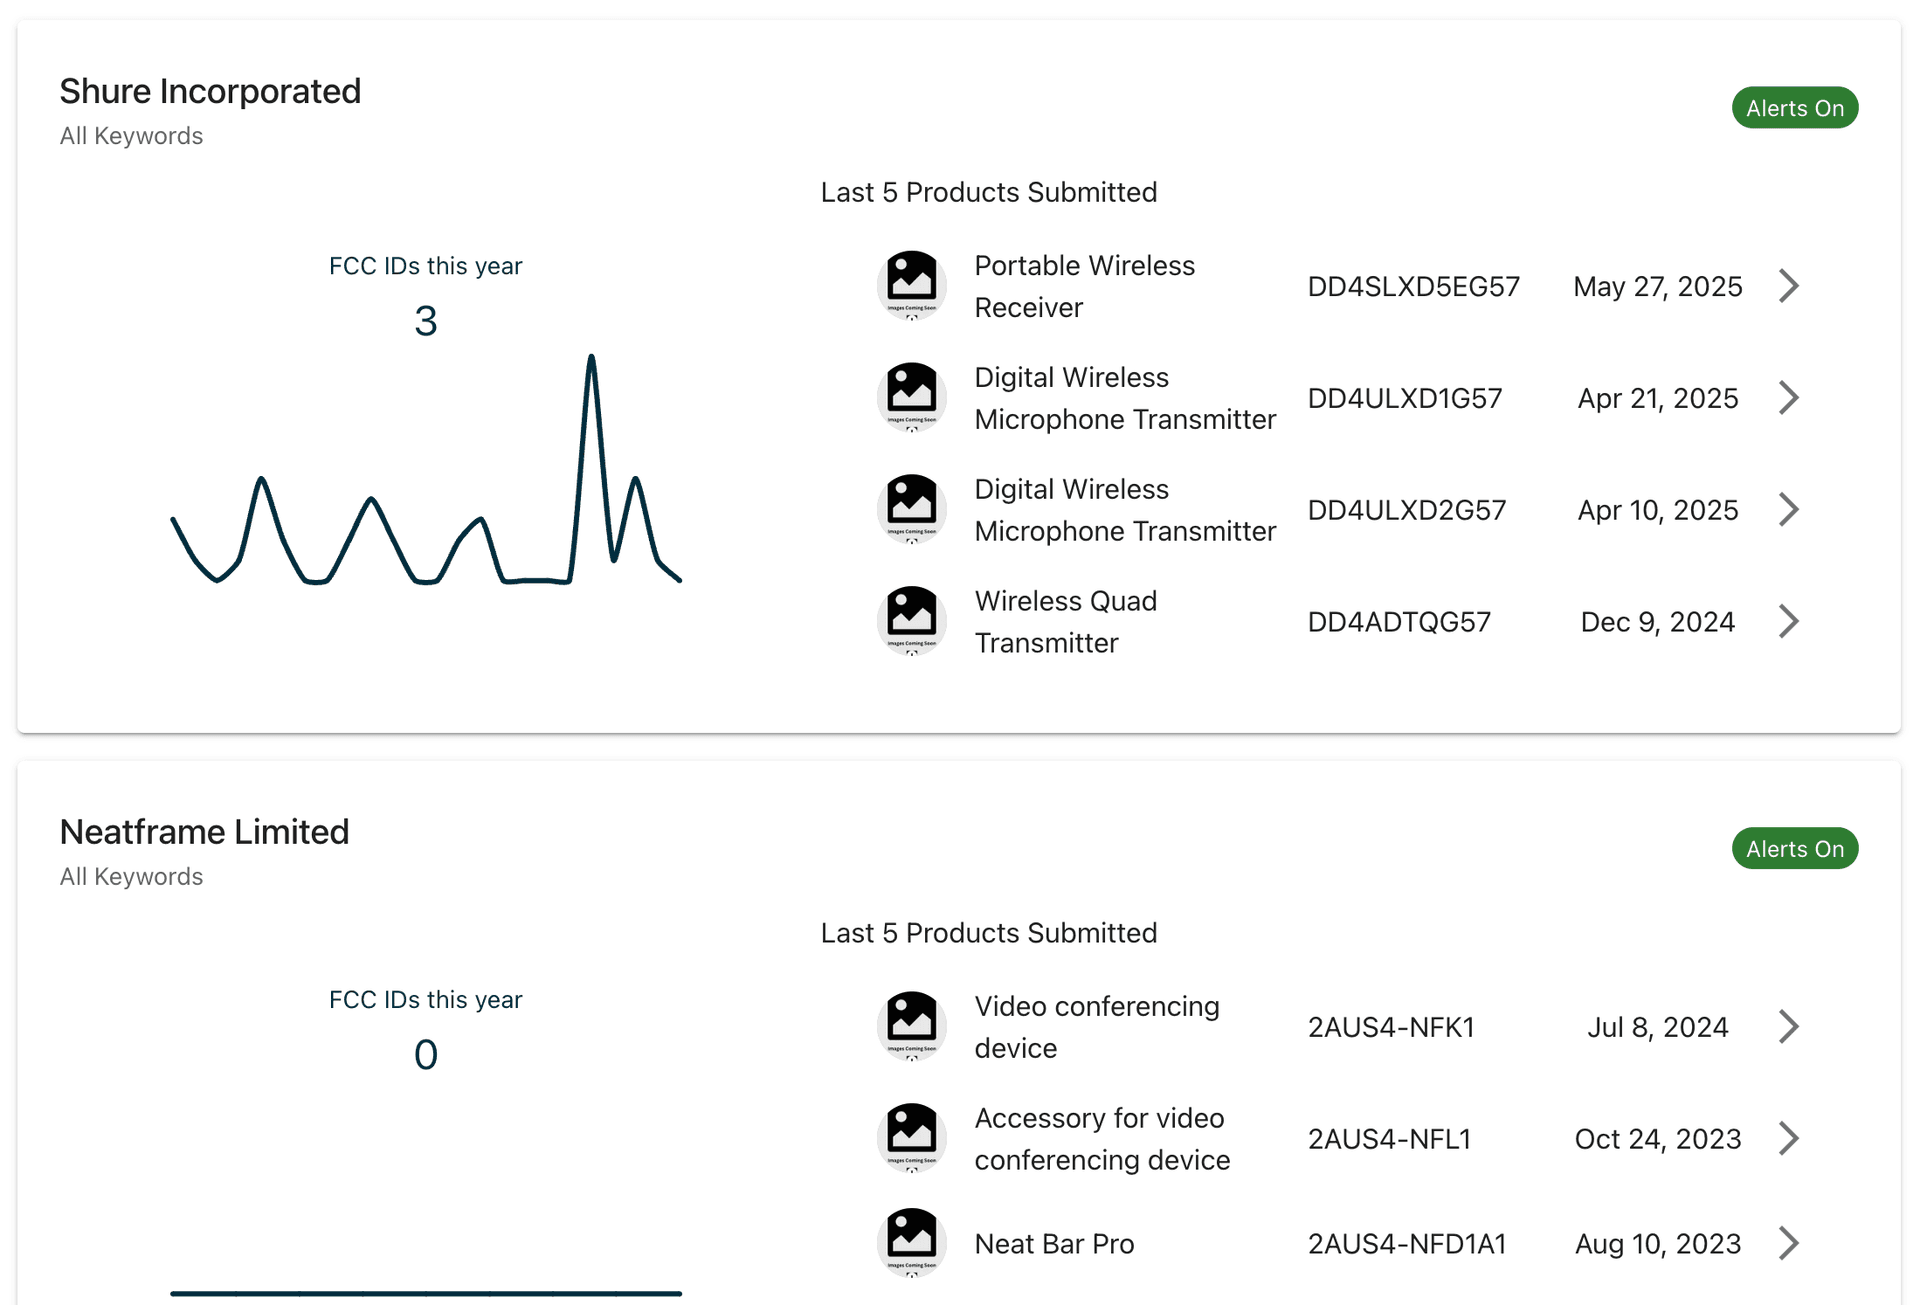Click image placeholder for Portable Wireless Receiver
This screenshot has width=1920, height=1305.
911,285
